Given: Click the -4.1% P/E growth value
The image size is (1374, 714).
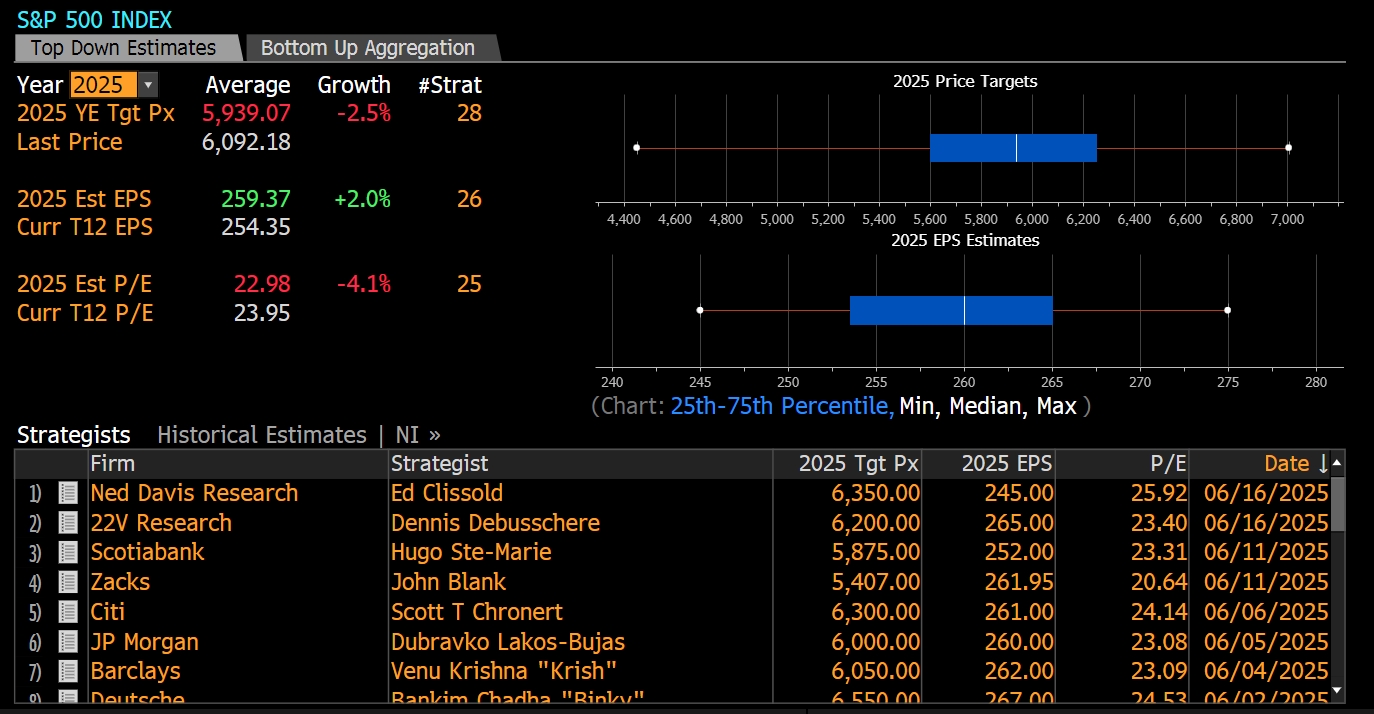Looking at the screenshot, I should pyautogui.click(x=364, y=284).
